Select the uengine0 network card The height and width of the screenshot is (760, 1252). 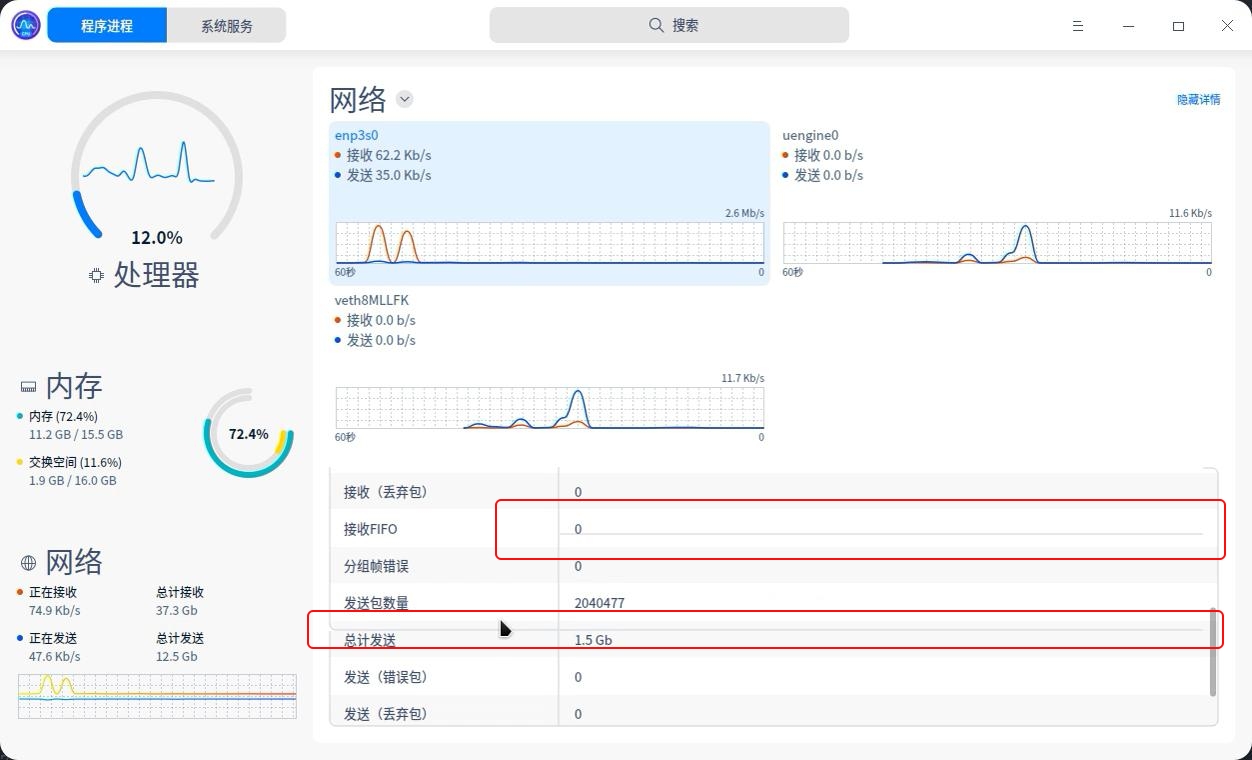pos(997,203)
